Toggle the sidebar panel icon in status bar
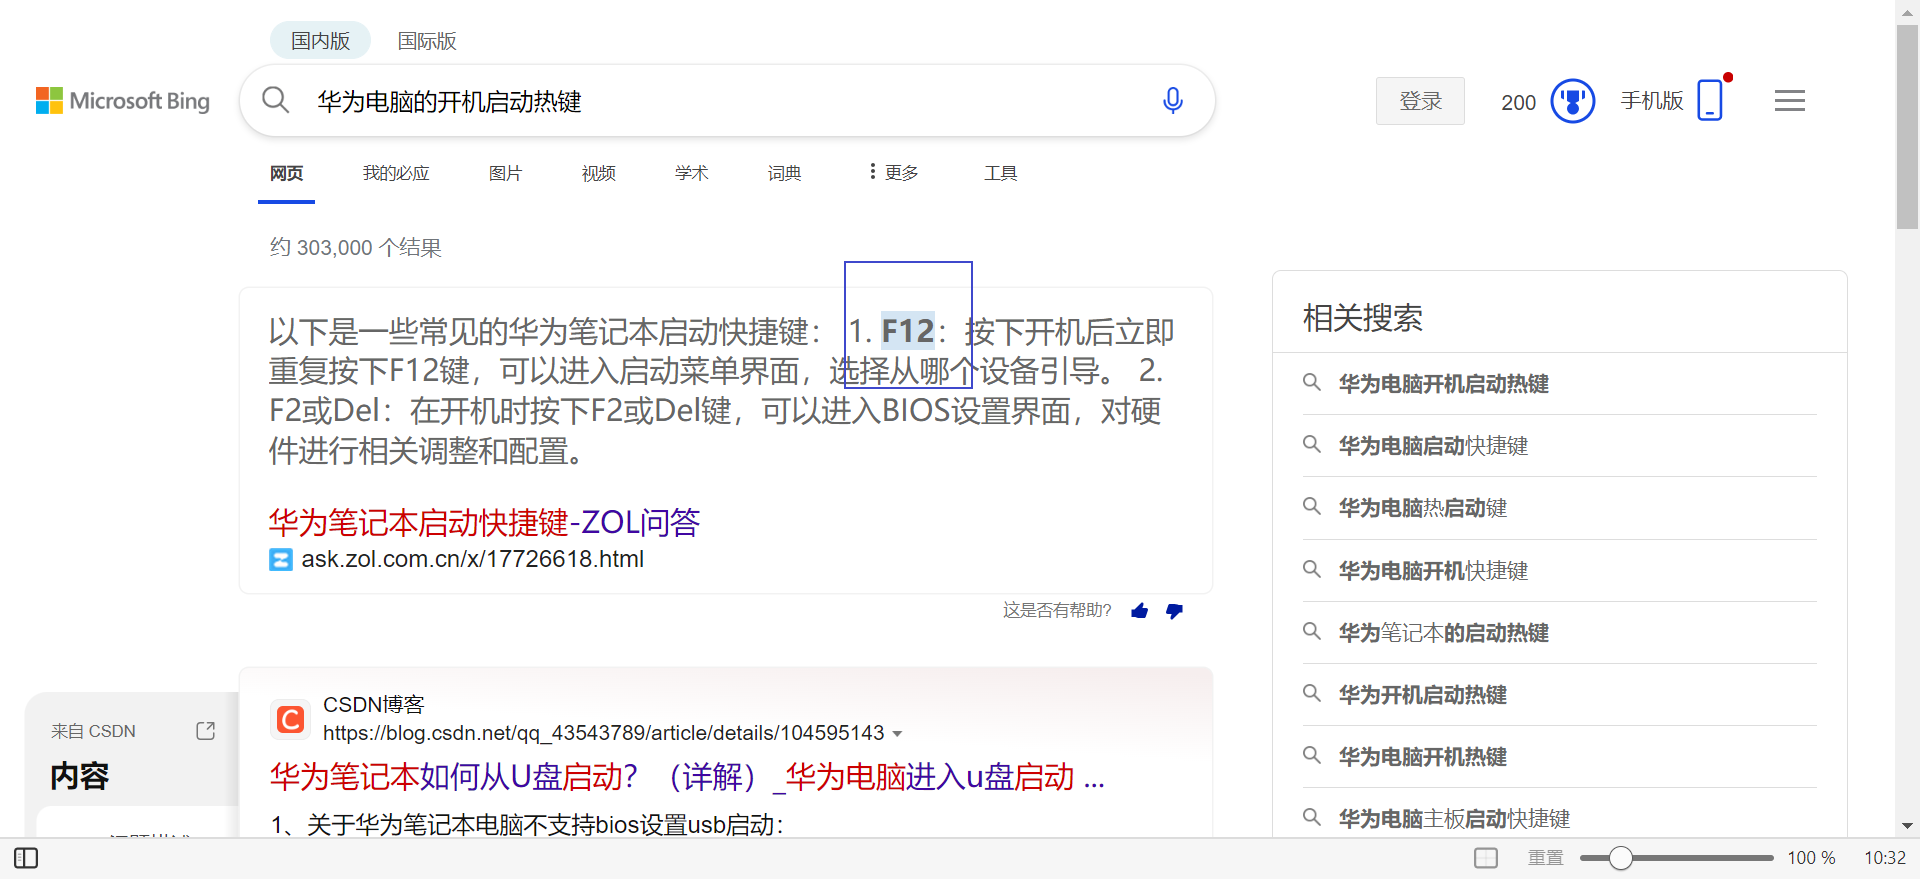This screenshot has height=879, width=1920. (26, 858)
